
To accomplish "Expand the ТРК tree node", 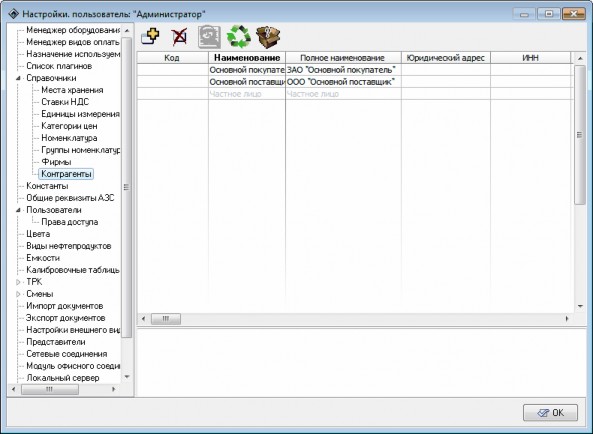I will 18,282.
